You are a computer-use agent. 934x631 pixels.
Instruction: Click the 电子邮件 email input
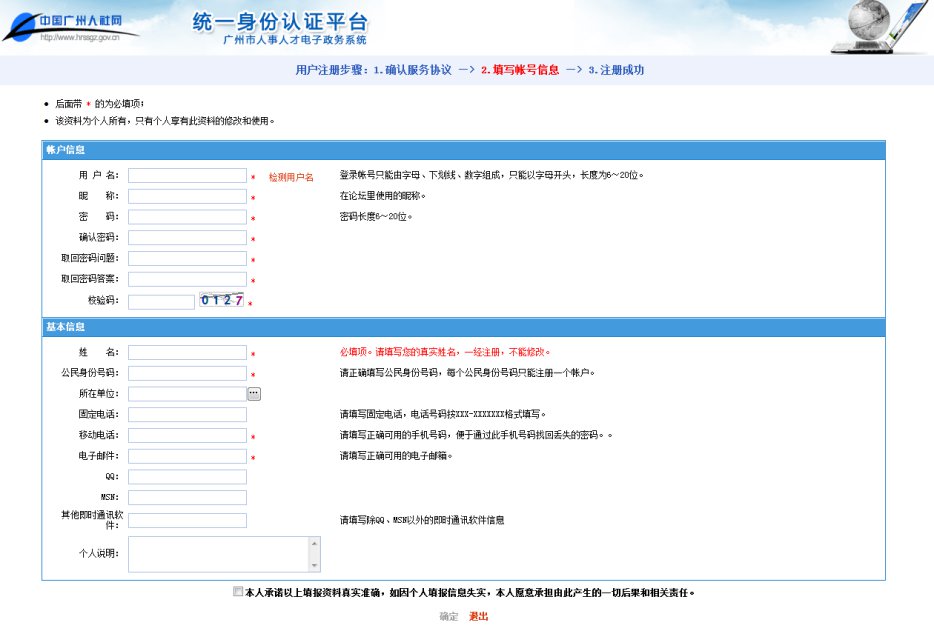[x=187, y=456]
